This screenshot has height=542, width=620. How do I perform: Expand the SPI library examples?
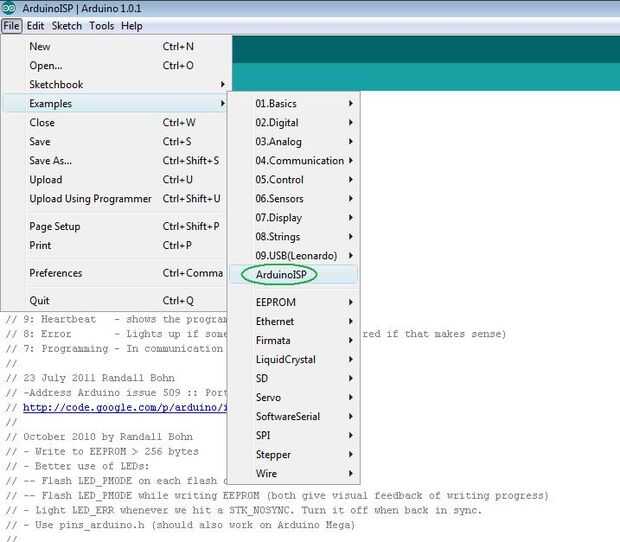click(294, 435)
